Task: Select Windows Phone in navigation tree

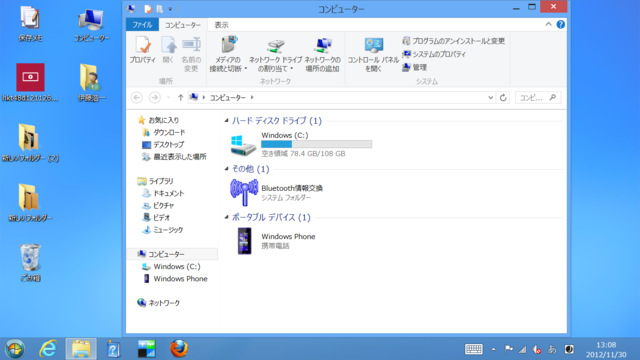Action: 175,279
